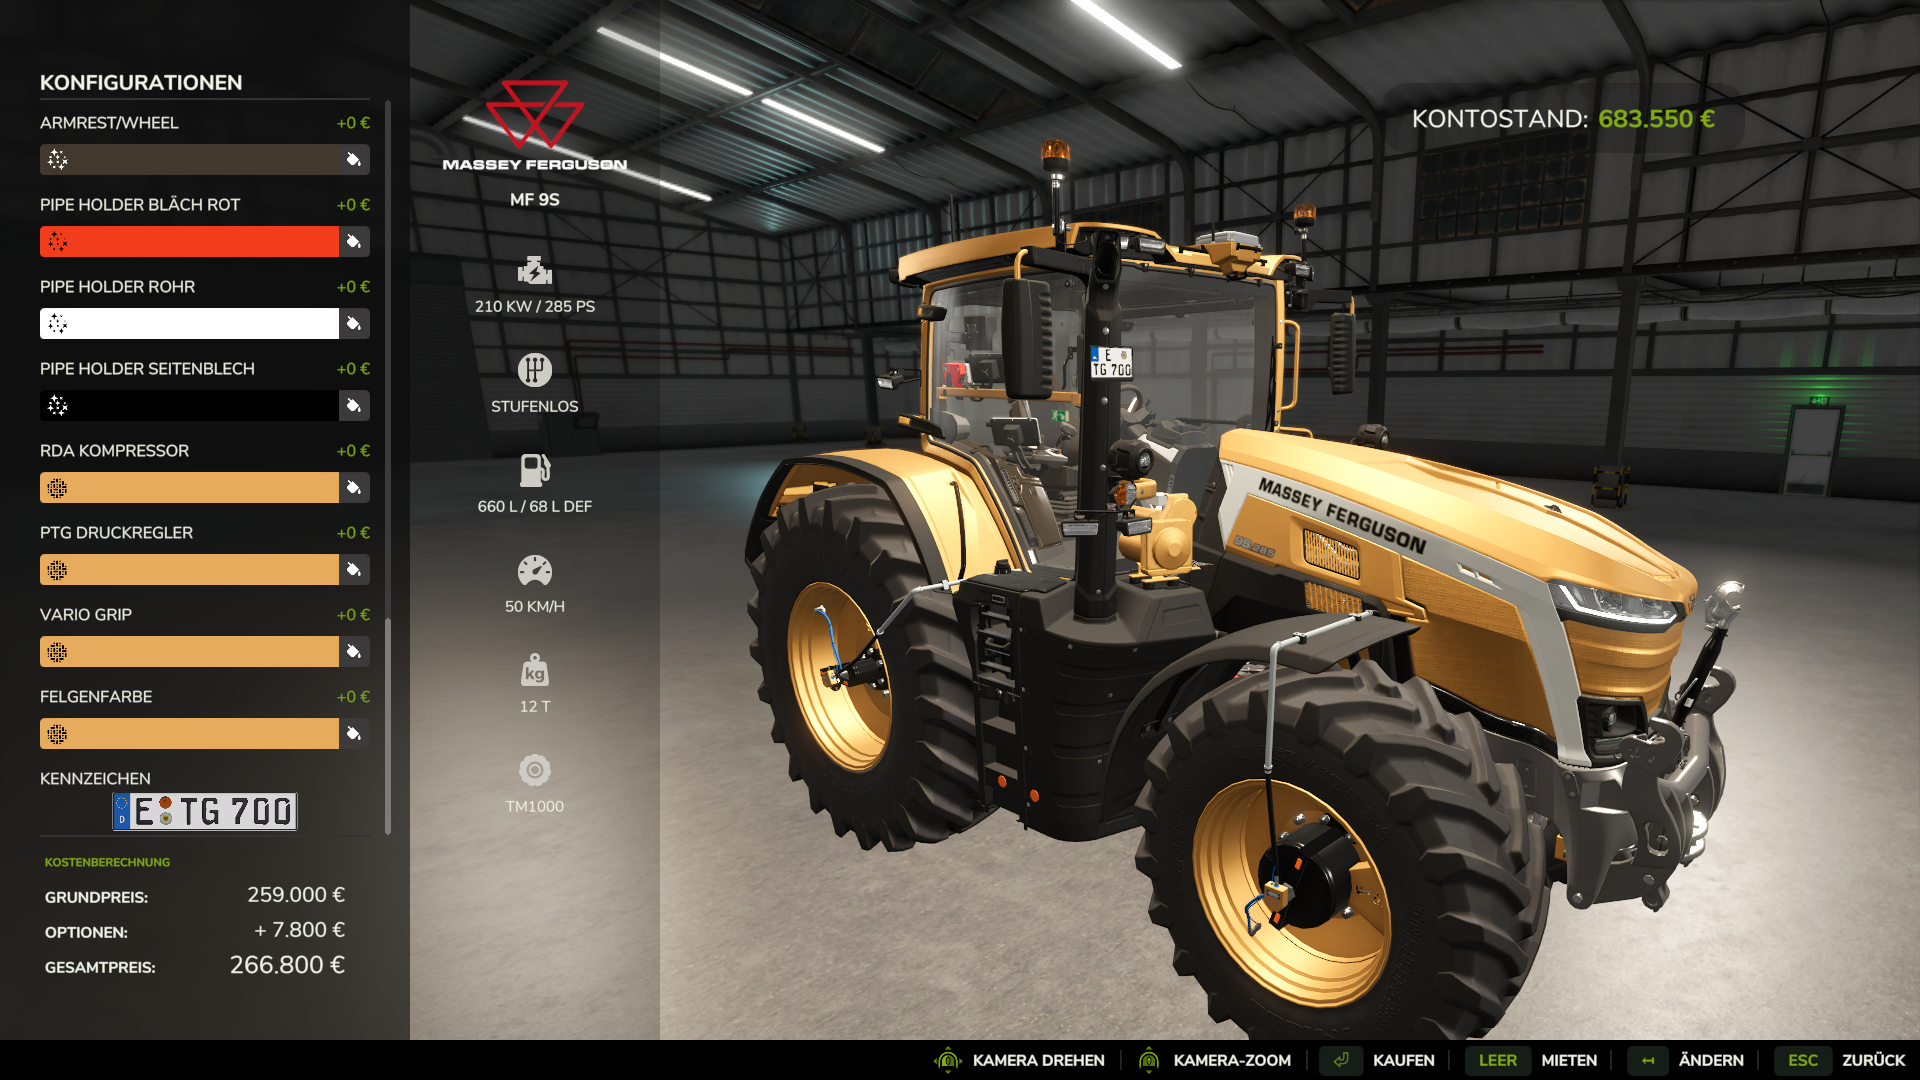
Task: Click the configuration list scrollbar
Action: click(x=388, y=725)
